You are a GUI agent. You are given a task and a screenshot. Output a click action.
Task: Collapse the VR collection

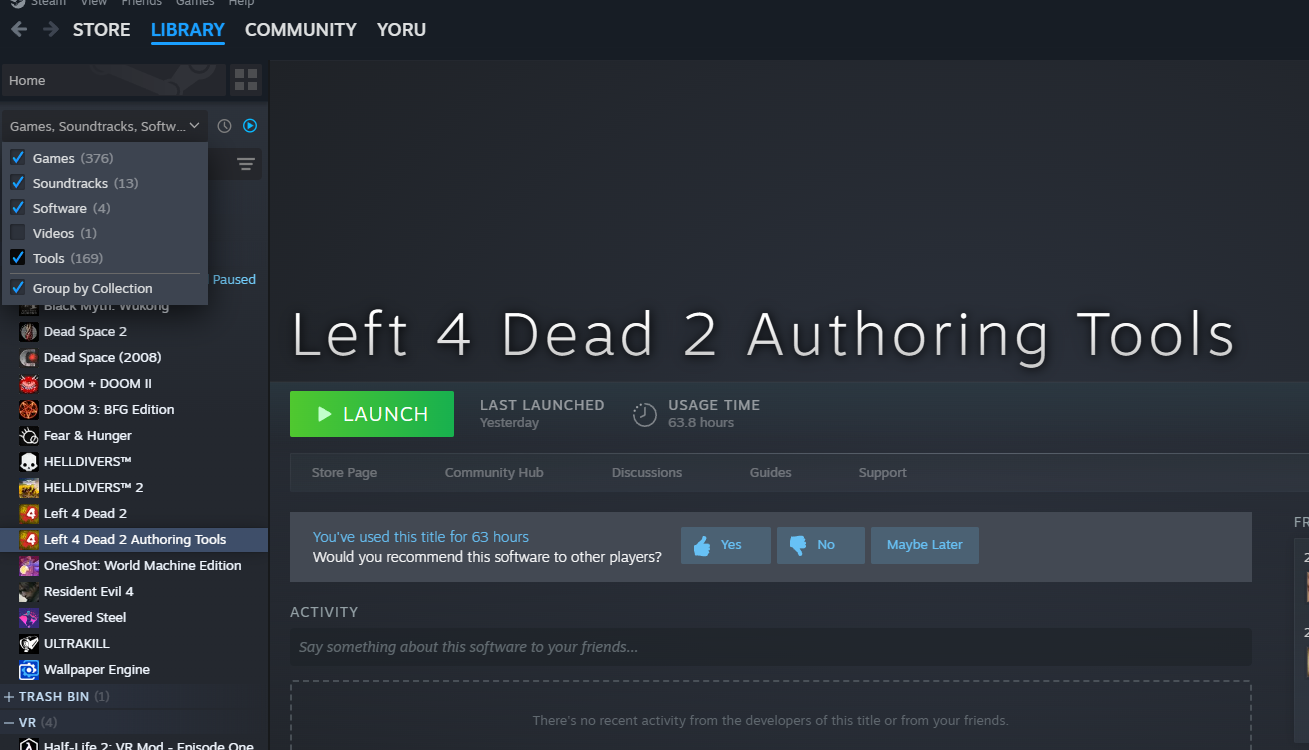coord(9,722)
